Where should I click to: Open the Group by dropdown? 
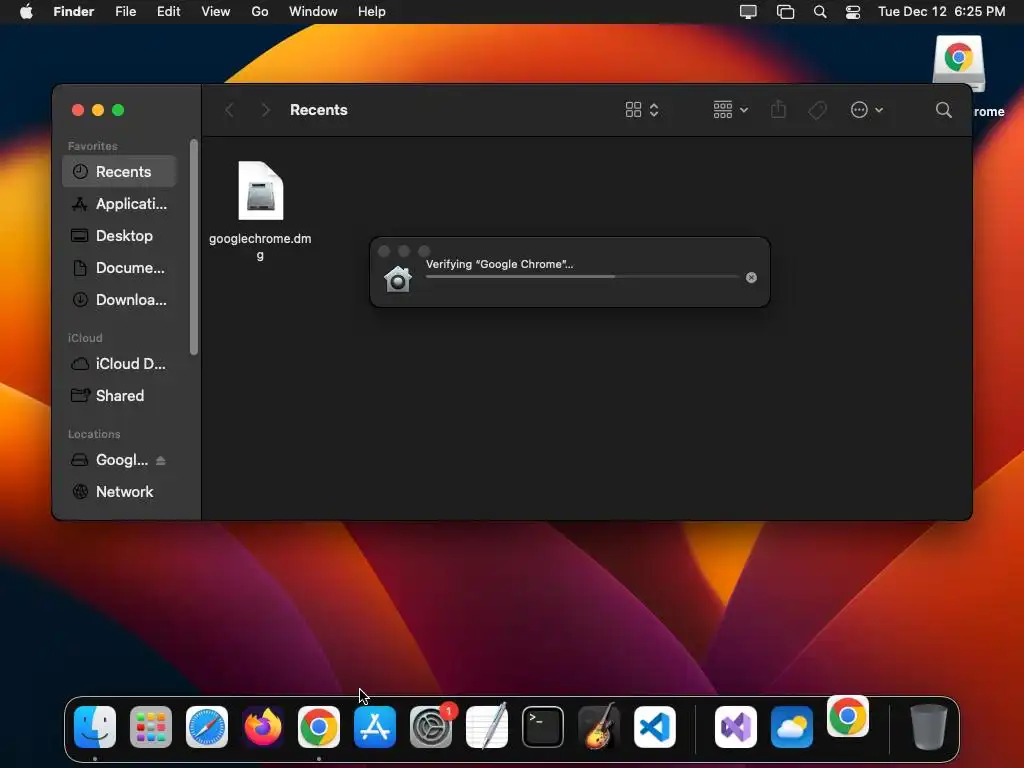[730, 110]
